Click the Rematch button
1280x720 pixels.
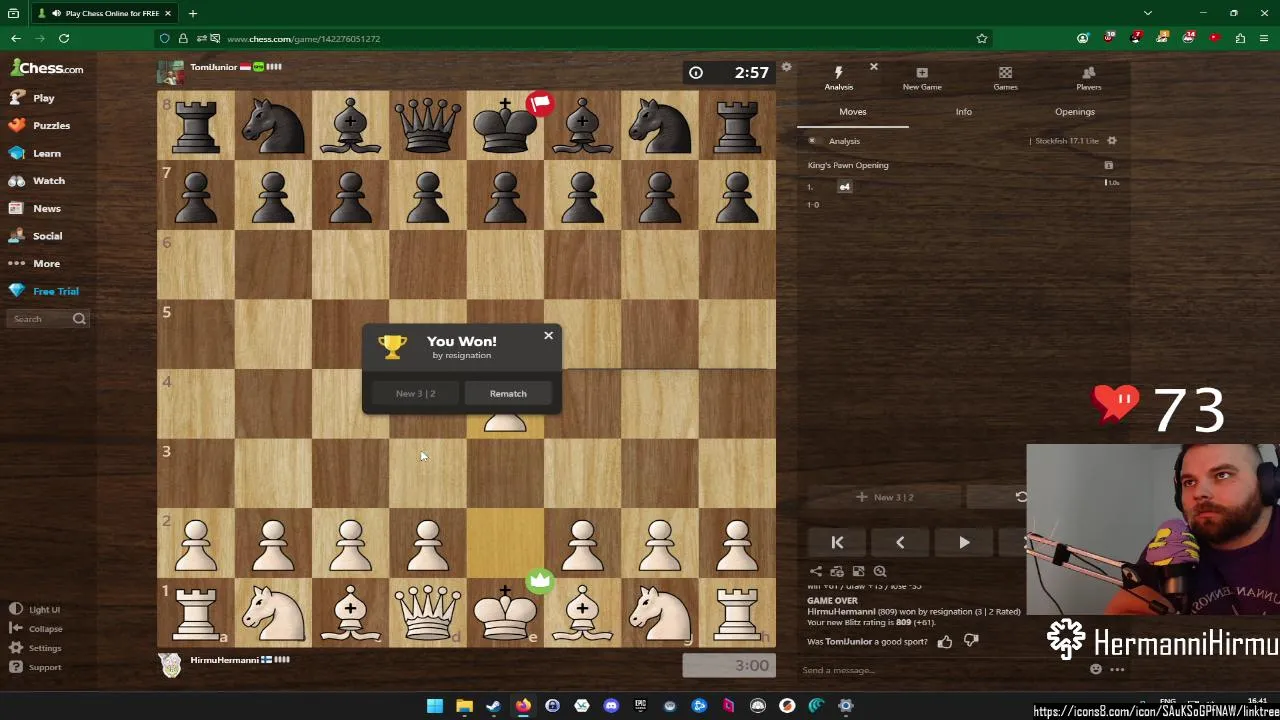pyautogui.click(x=508, y=394)
